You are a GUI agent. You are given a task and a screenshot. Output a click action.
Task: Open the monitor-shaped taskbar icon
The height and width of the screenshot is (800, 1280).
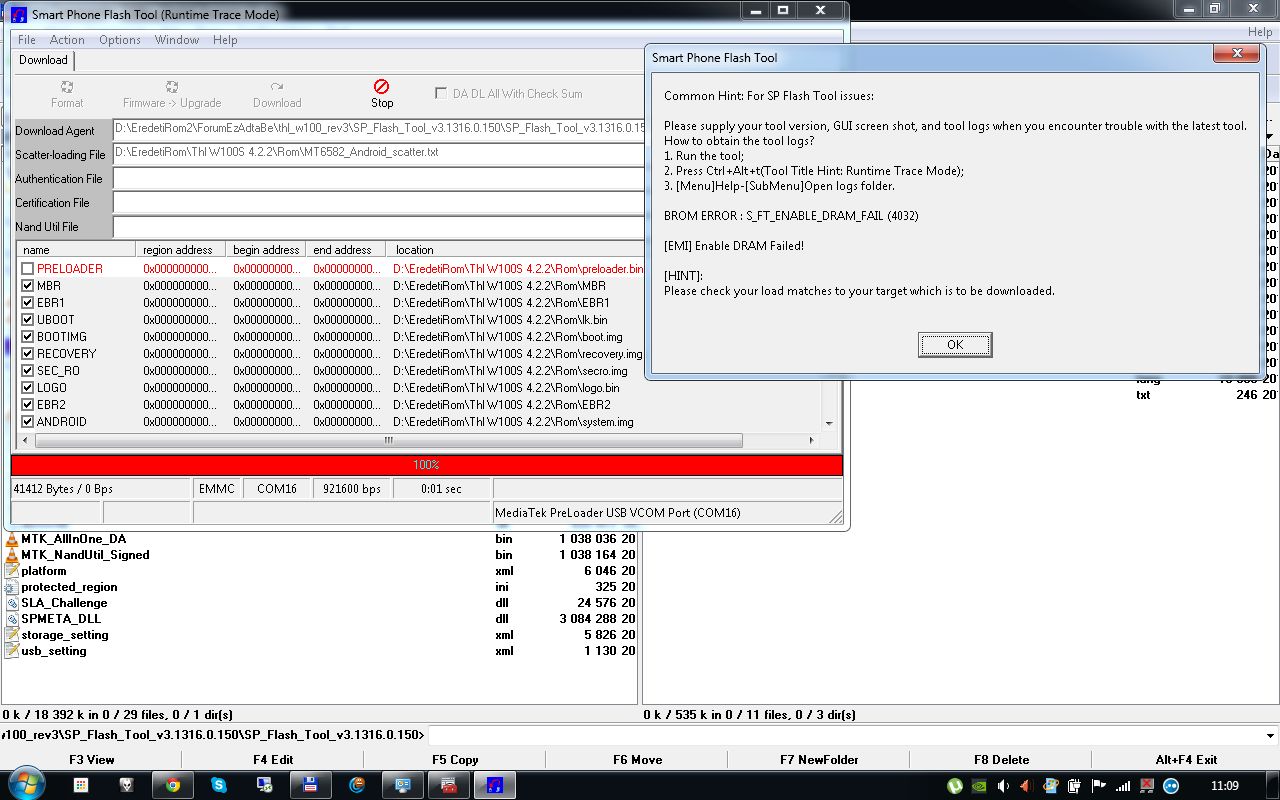click(403, 785)
